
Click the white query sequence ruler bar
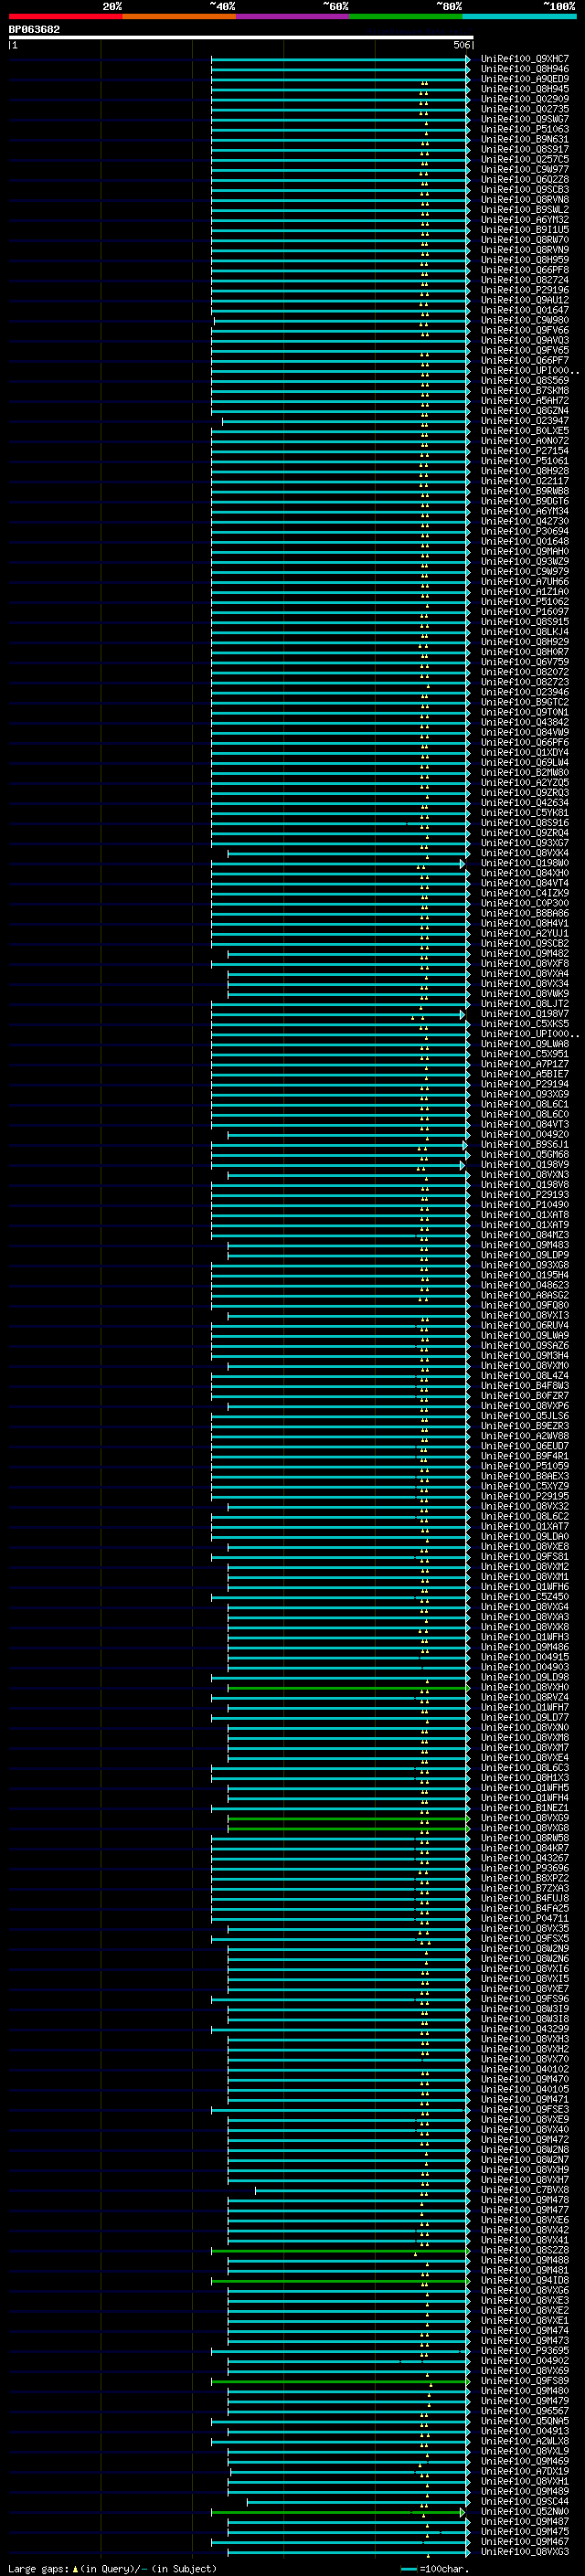pyautogui.click(x=241, y=37)
